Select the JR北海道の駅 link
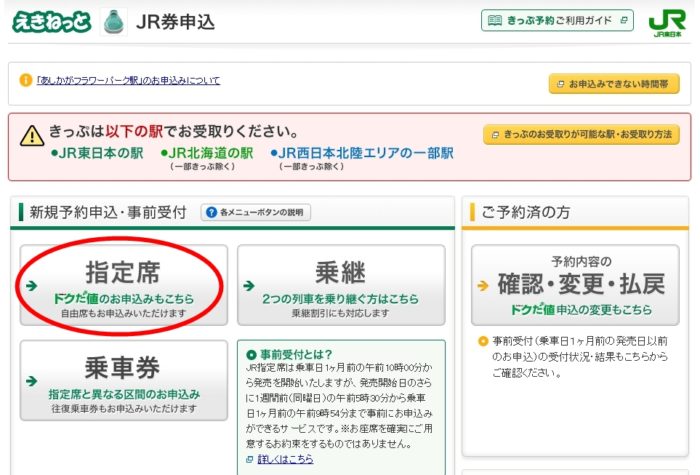Screen dimensions: 700x475 coord(207,153)
